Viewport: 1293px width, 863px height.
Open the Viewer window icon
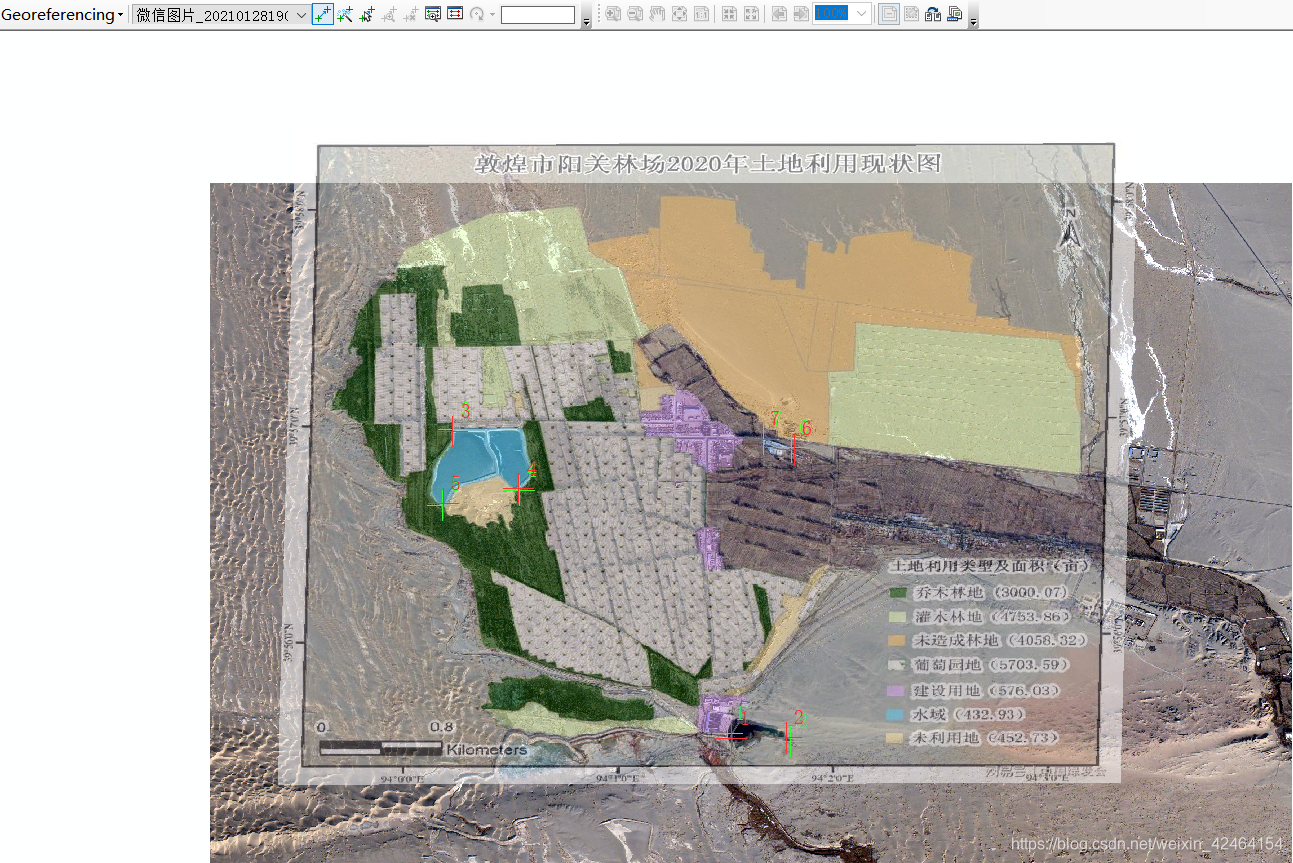433,14
